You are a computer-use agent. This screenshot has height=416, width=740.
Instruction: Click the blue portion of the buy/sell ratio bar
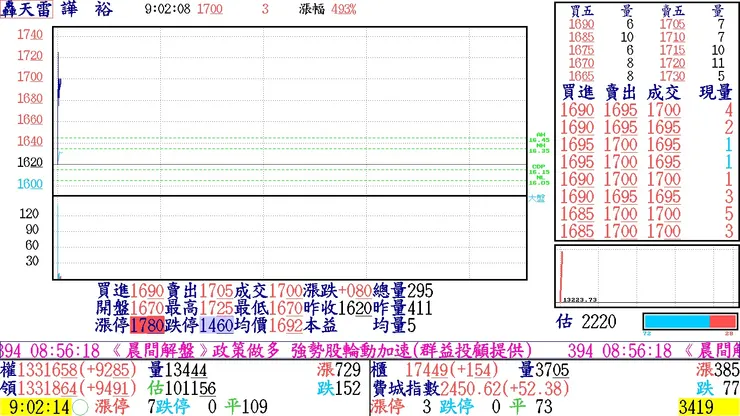click(x=677, y=322)
